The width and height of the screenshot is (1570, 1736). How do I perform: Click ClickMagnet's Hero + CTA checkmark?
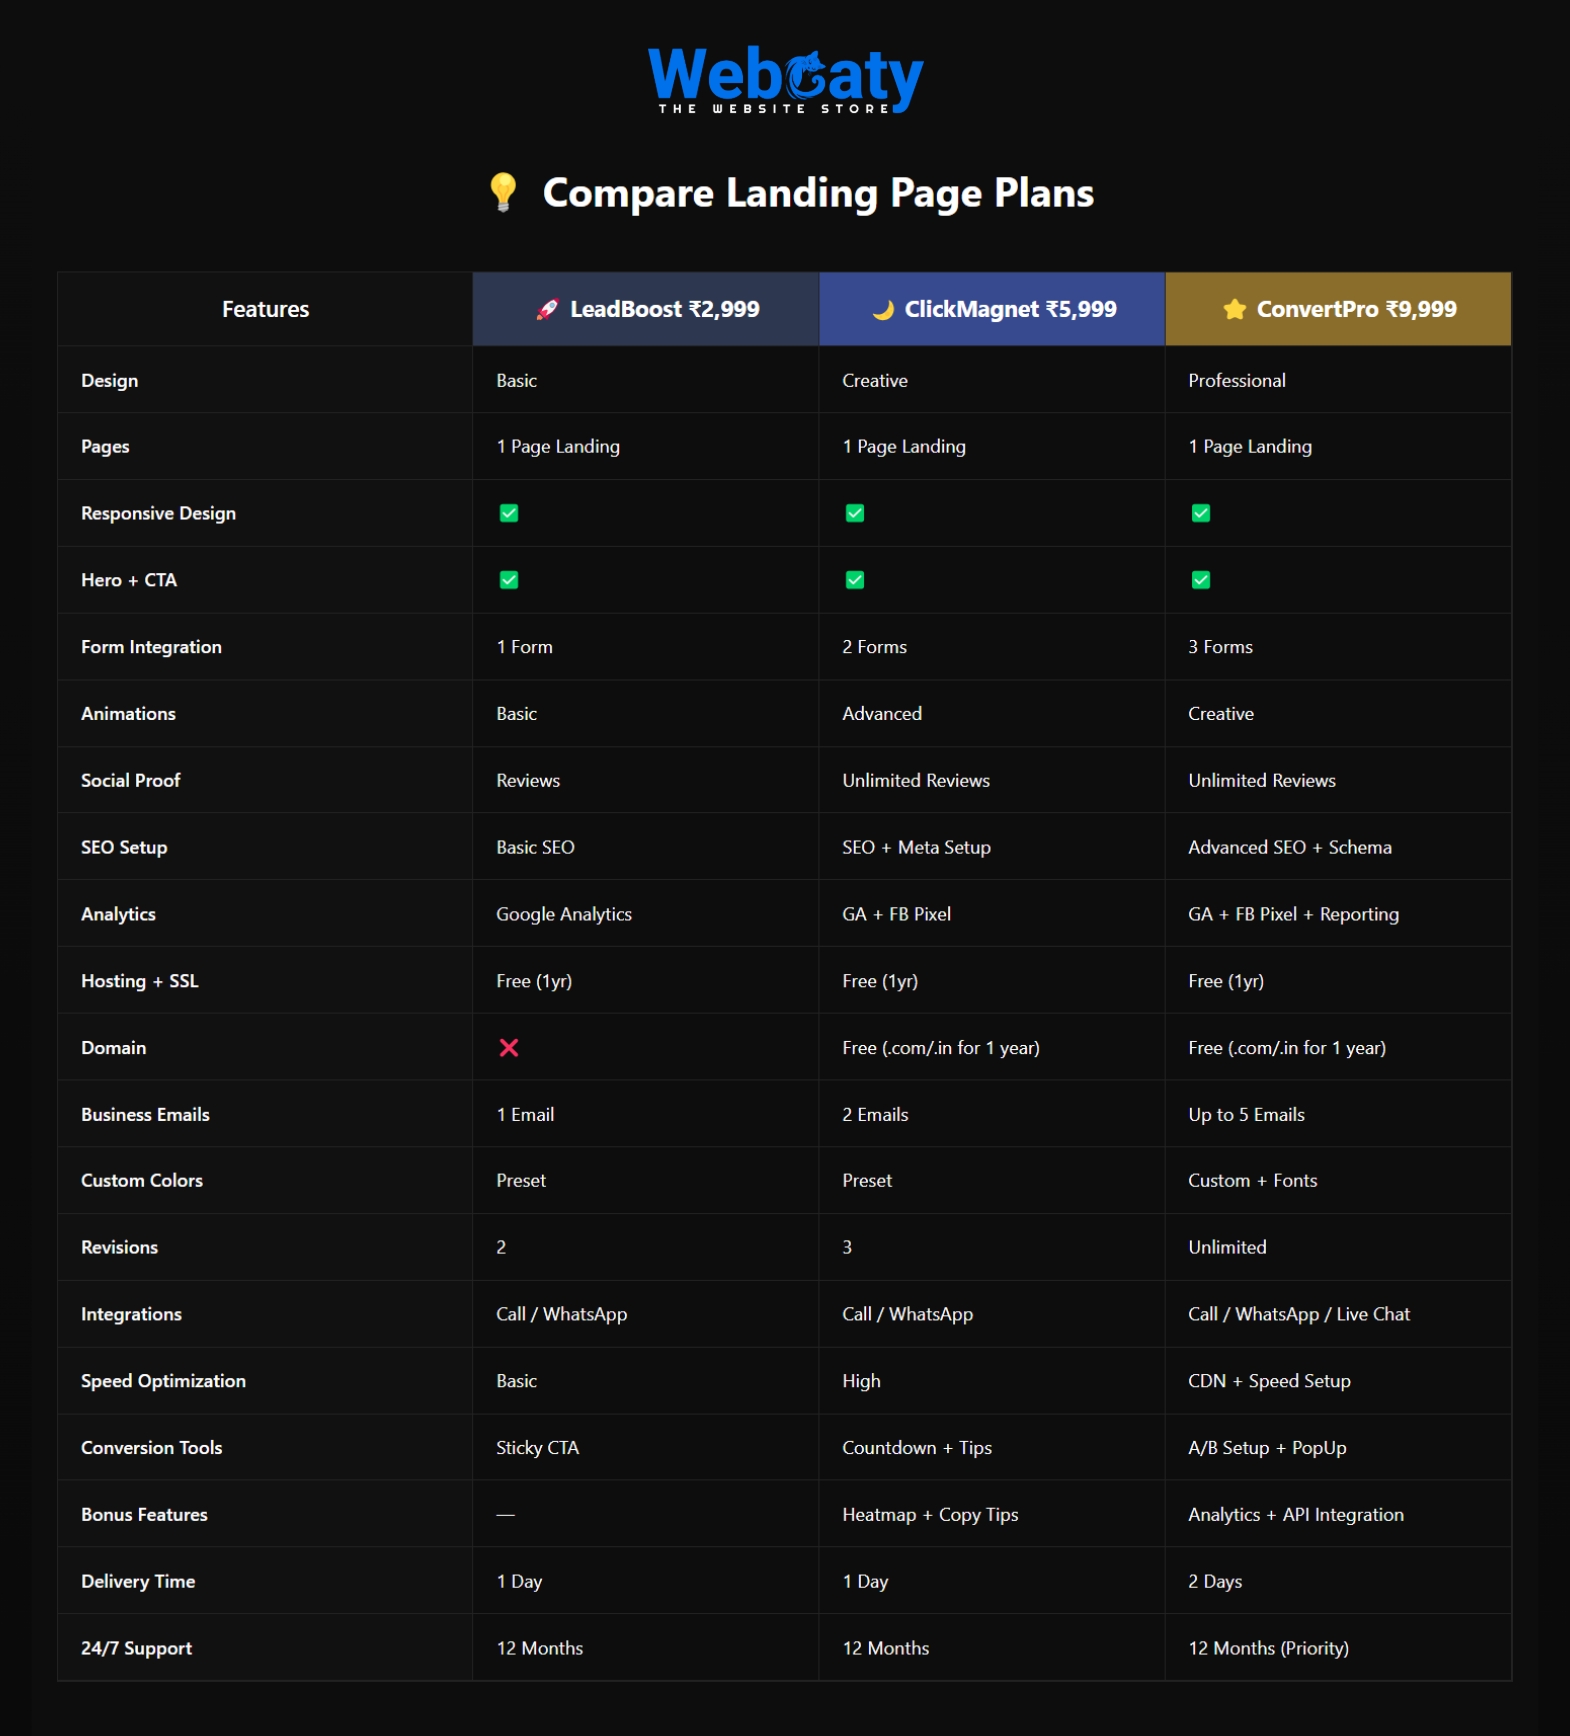coord(855,580)
